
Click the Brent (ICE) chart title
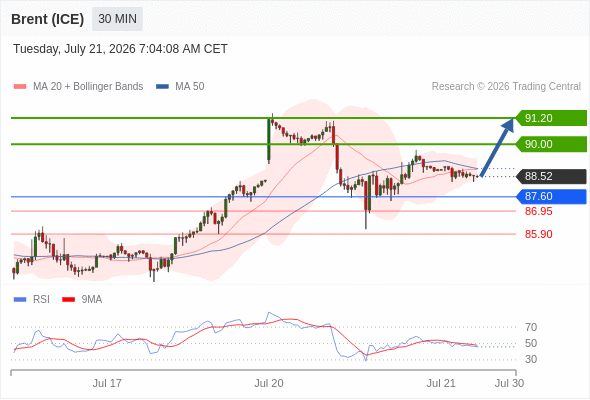48,19
